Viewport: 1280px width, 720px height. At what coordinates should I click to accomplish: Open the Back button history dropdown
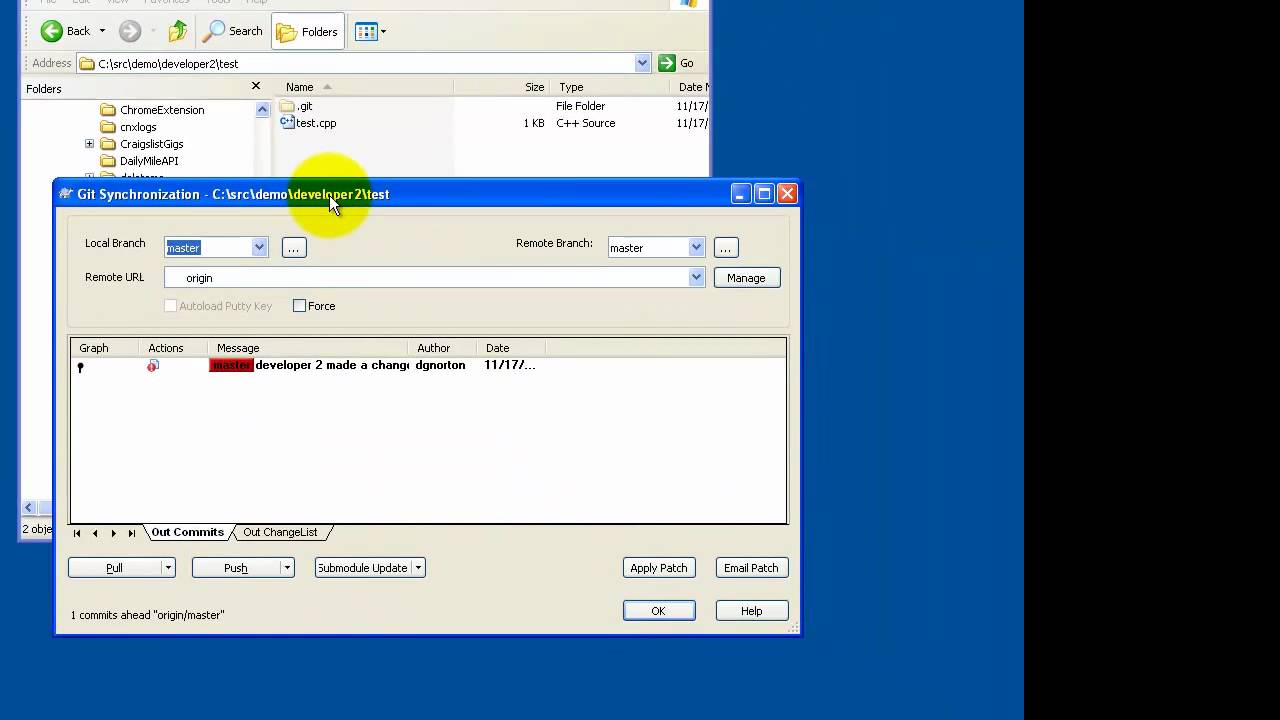(x=102, y=31)
